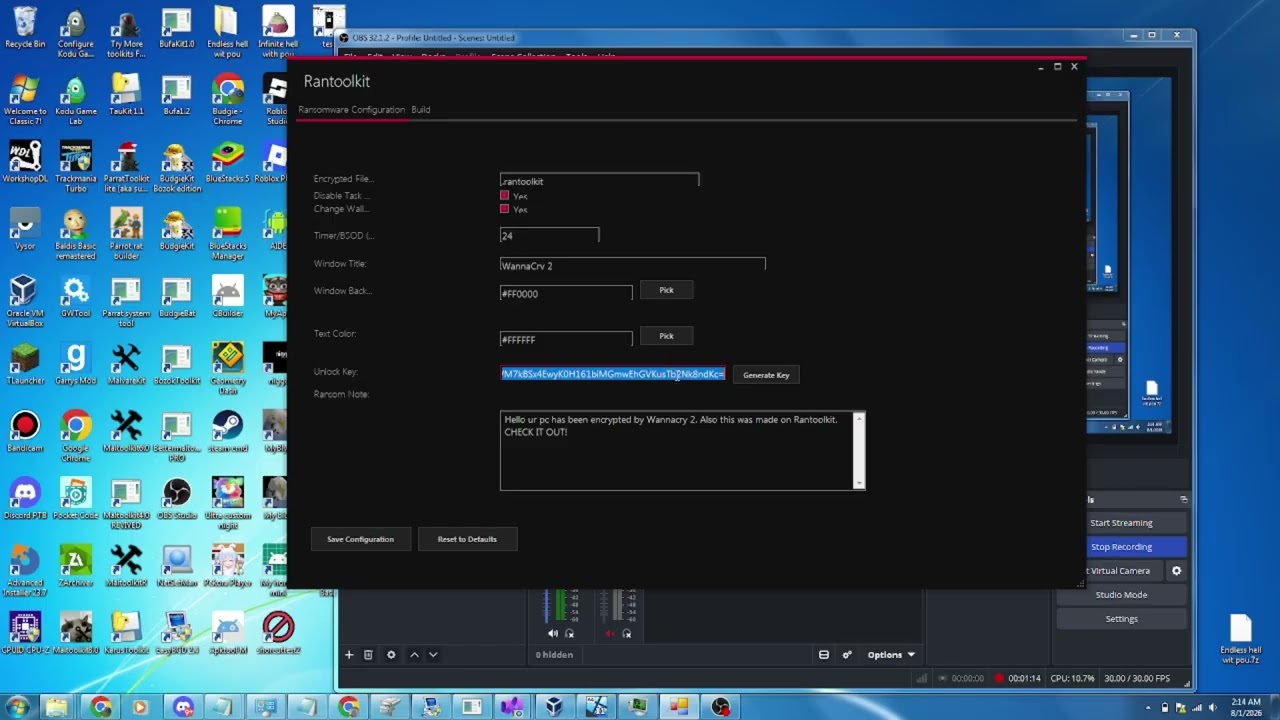The image size is (1280, 720).
Task: Open the ZArchiver desktop shortcut
Action: pos(76,566)
